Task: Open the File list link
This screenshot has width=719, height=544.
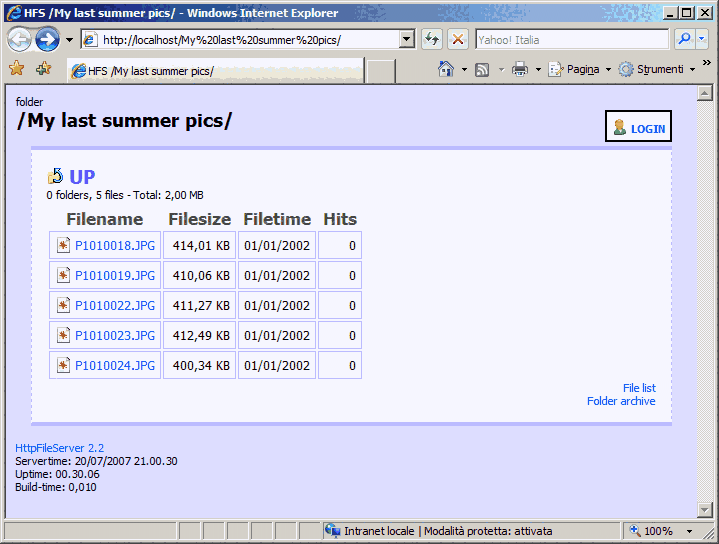Action: (639, 388)
